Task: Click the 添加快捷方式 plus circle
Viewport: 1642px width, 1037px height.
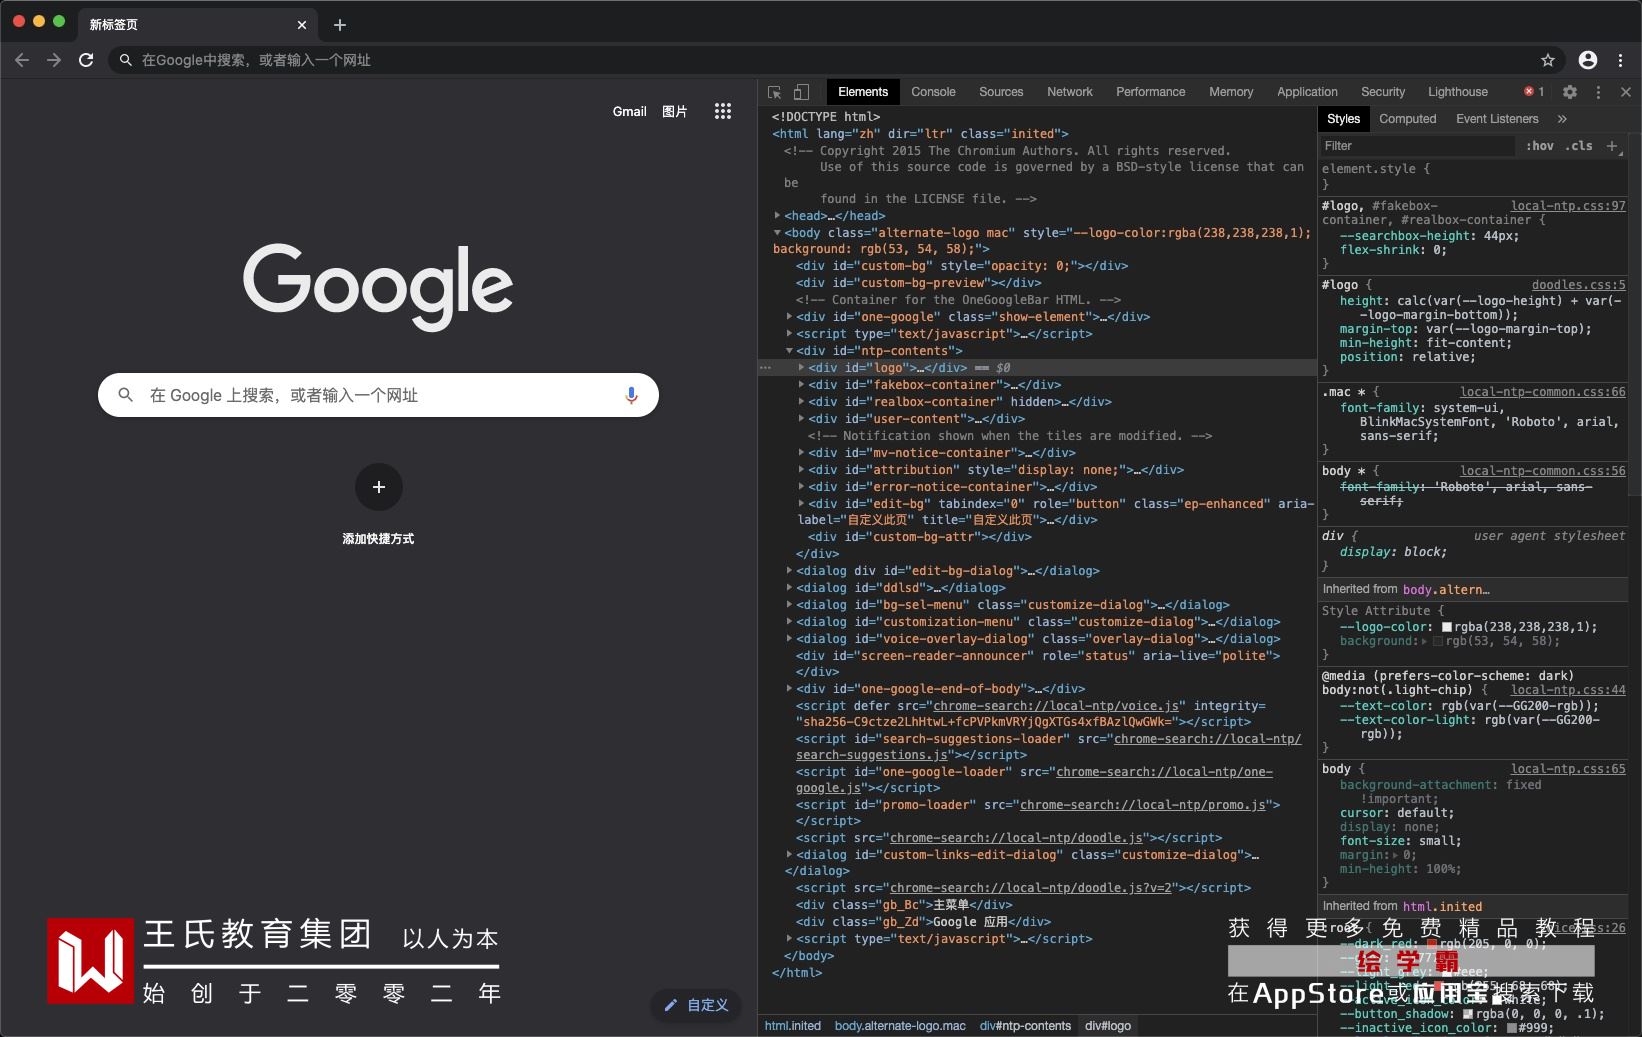Action: [x=379, y=487]
